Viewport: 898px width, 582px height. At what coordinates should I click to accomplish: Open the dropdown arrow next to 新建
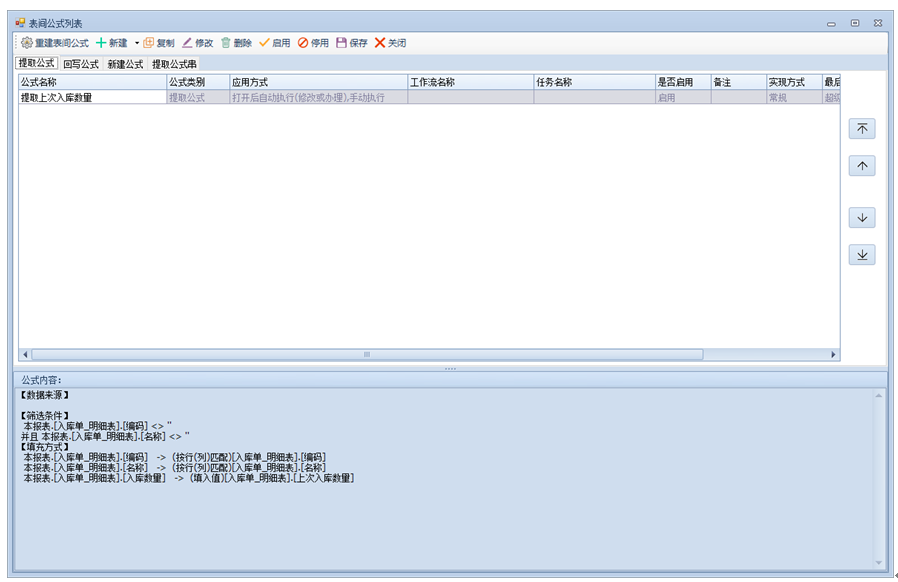point(137,43)
